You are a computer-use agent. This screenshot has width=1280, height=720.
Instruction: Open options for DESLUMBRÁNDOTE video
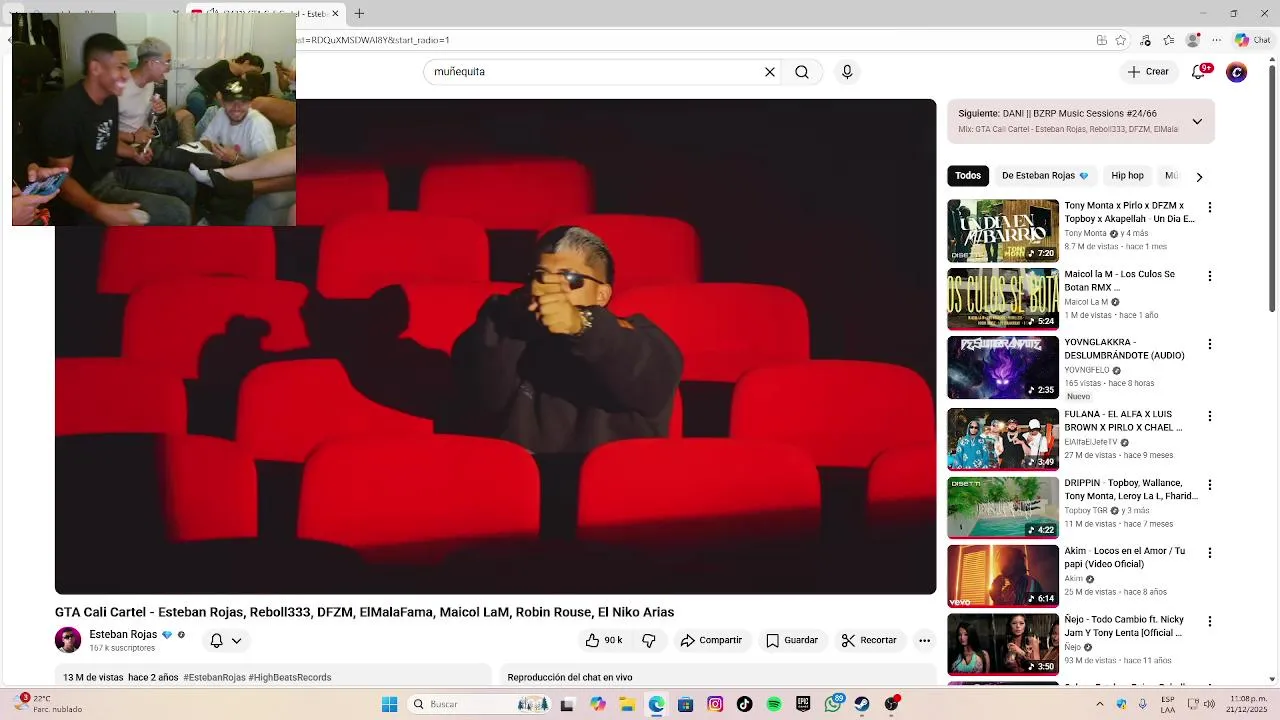click(1210, 344)
